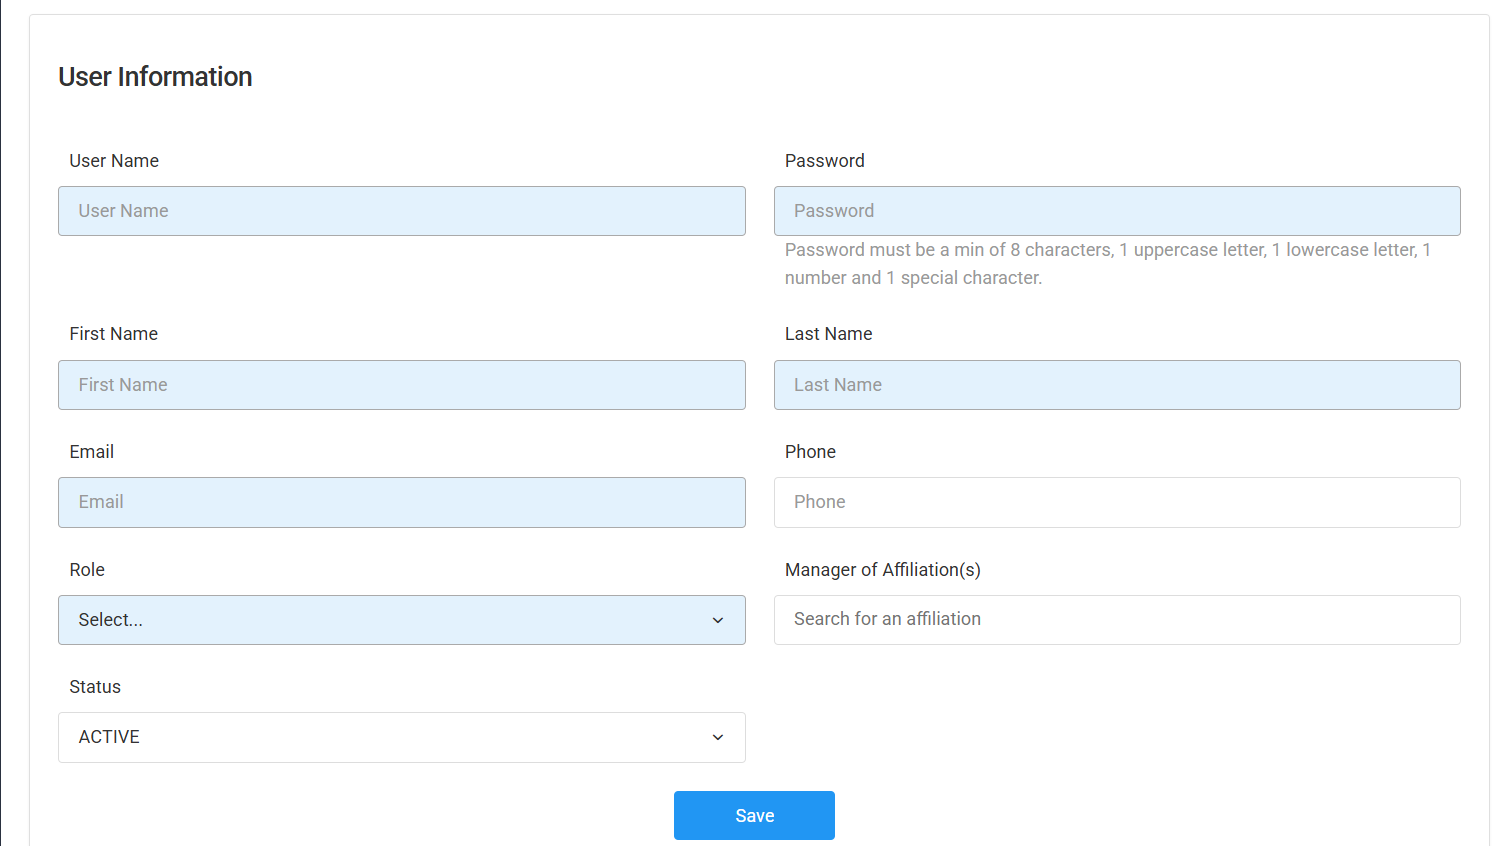The width and height of the screenshot is (1502, 846).
Task: Click the Last Name label text
Action: click(x=828, y=334)
